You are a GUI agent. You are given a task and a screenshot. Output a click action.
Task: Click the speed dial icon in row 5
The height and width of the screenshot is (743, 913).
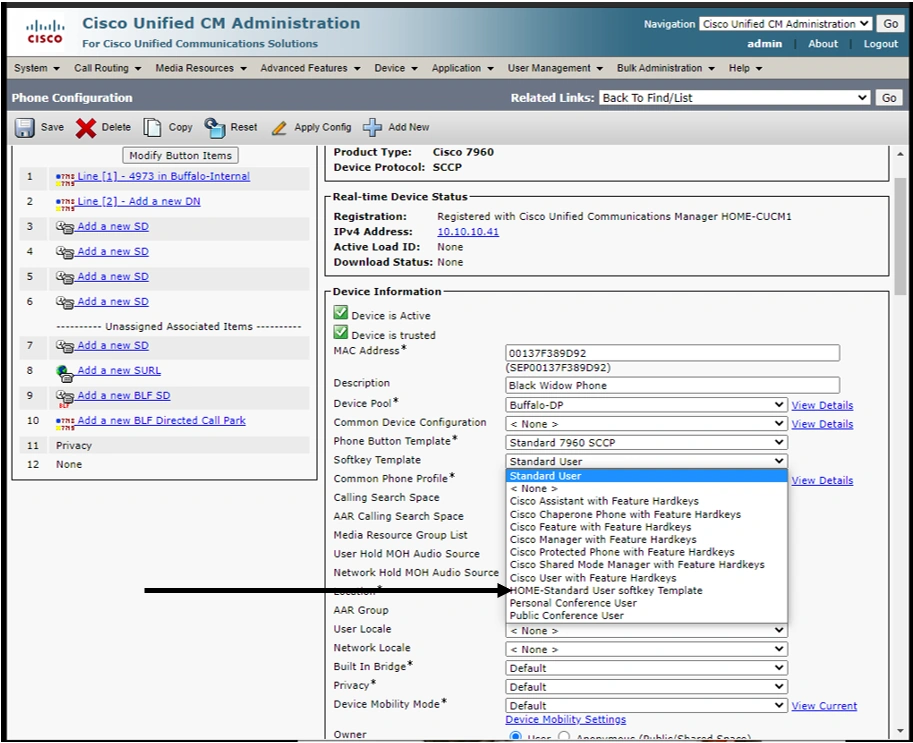[x=65, y=277]
